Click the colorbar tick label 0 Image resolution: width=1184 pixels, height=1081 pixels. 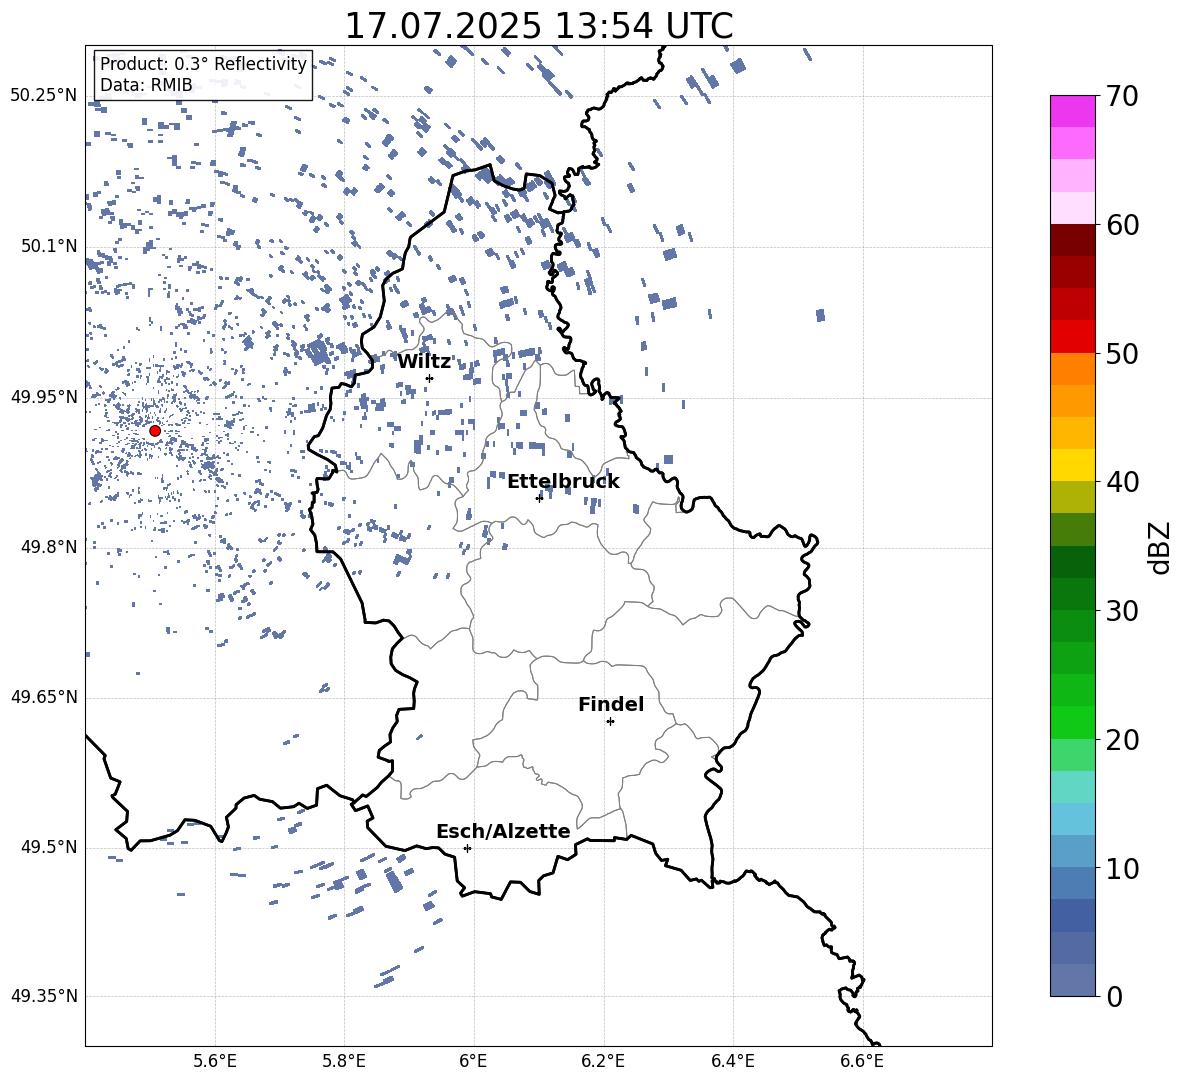[1114, 996]
